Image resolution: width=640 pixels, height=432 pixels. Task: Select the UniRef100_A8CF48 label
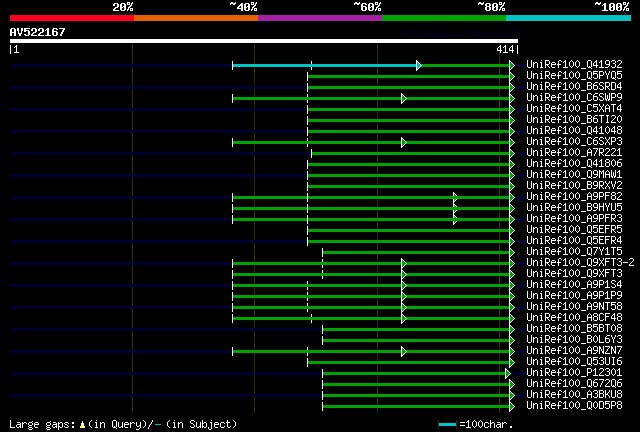574,318
